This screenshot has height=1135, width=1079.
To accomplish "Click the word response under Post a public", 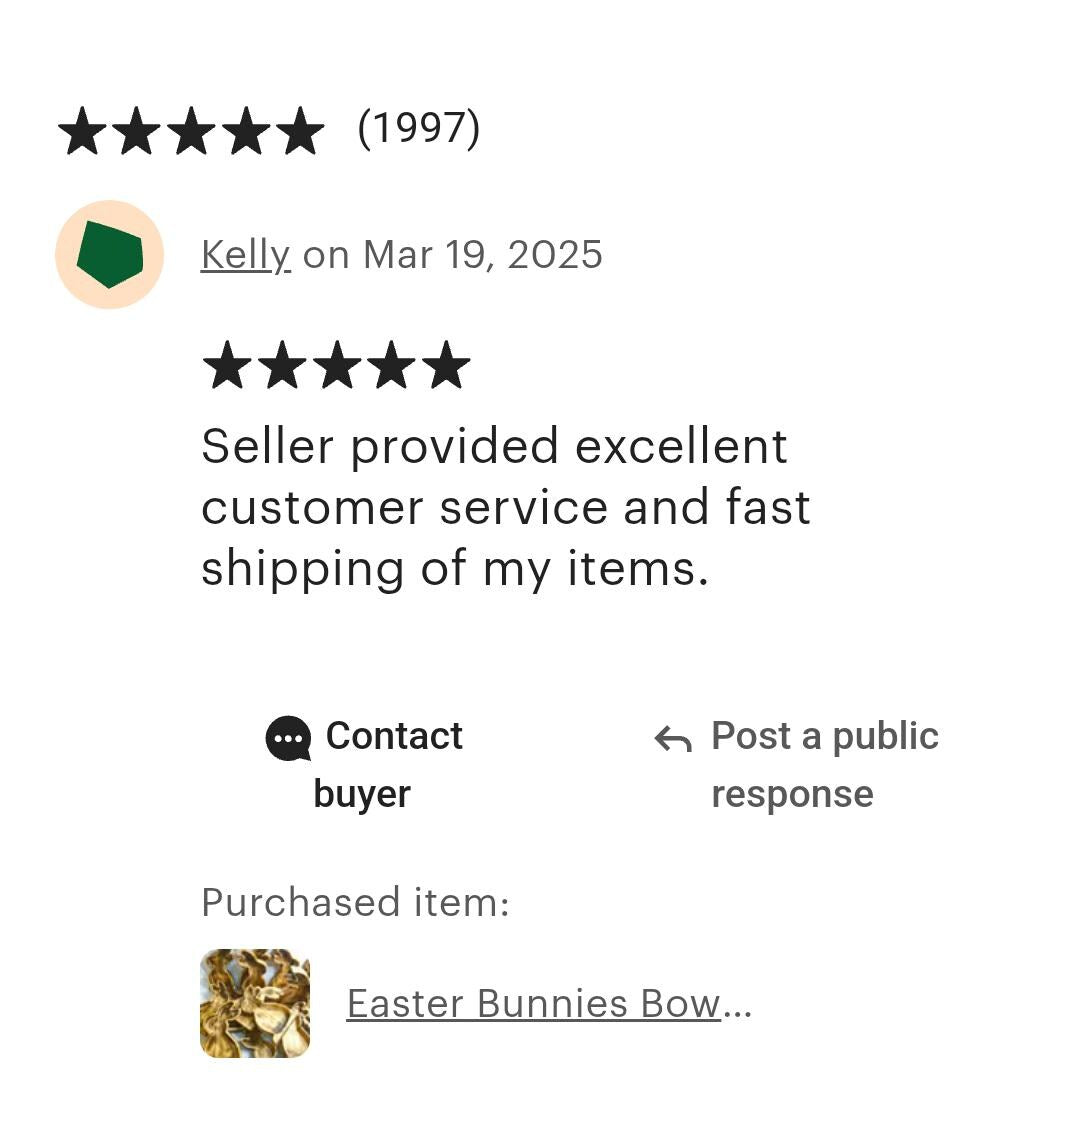I will point(792,795).
